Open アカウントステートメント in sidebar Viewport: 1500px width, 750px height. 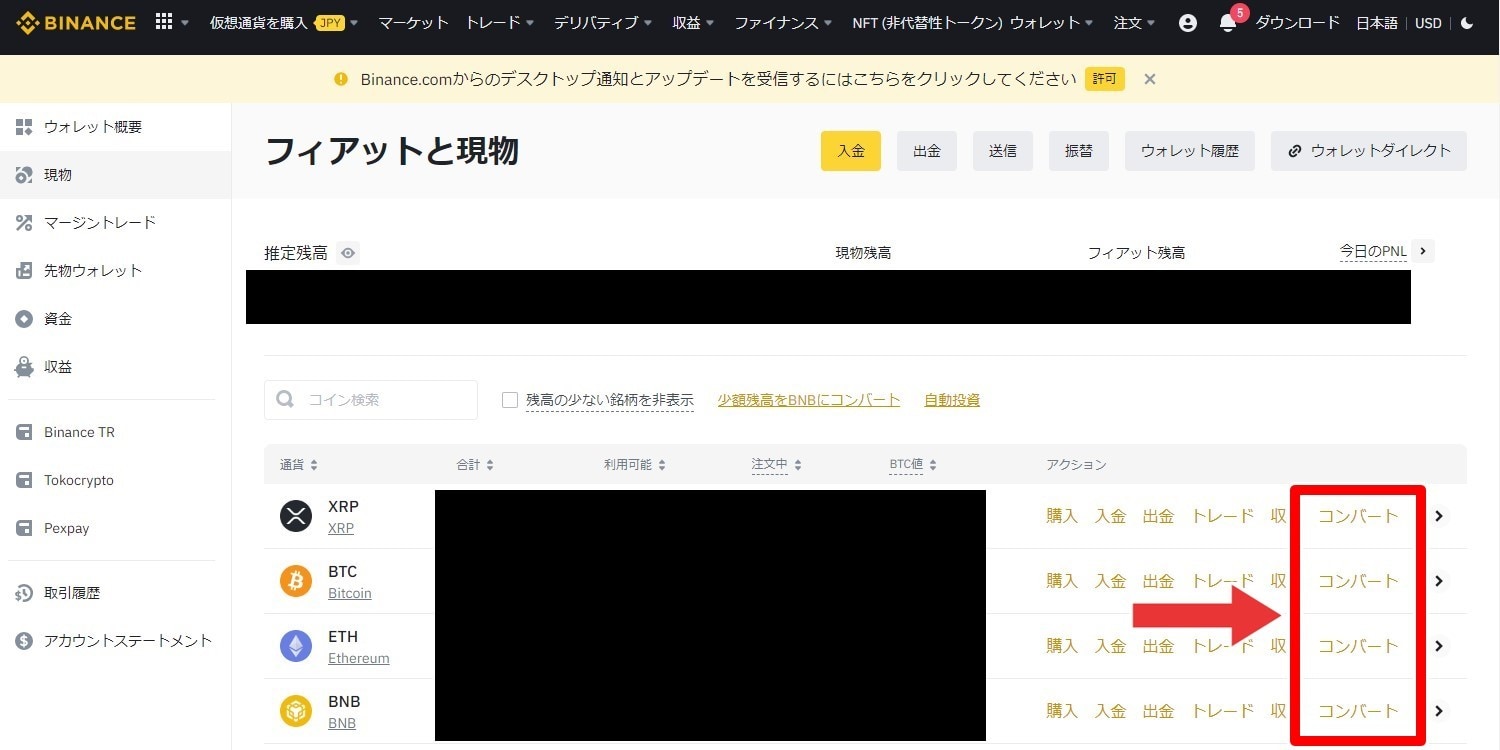[x=115, y=641]
